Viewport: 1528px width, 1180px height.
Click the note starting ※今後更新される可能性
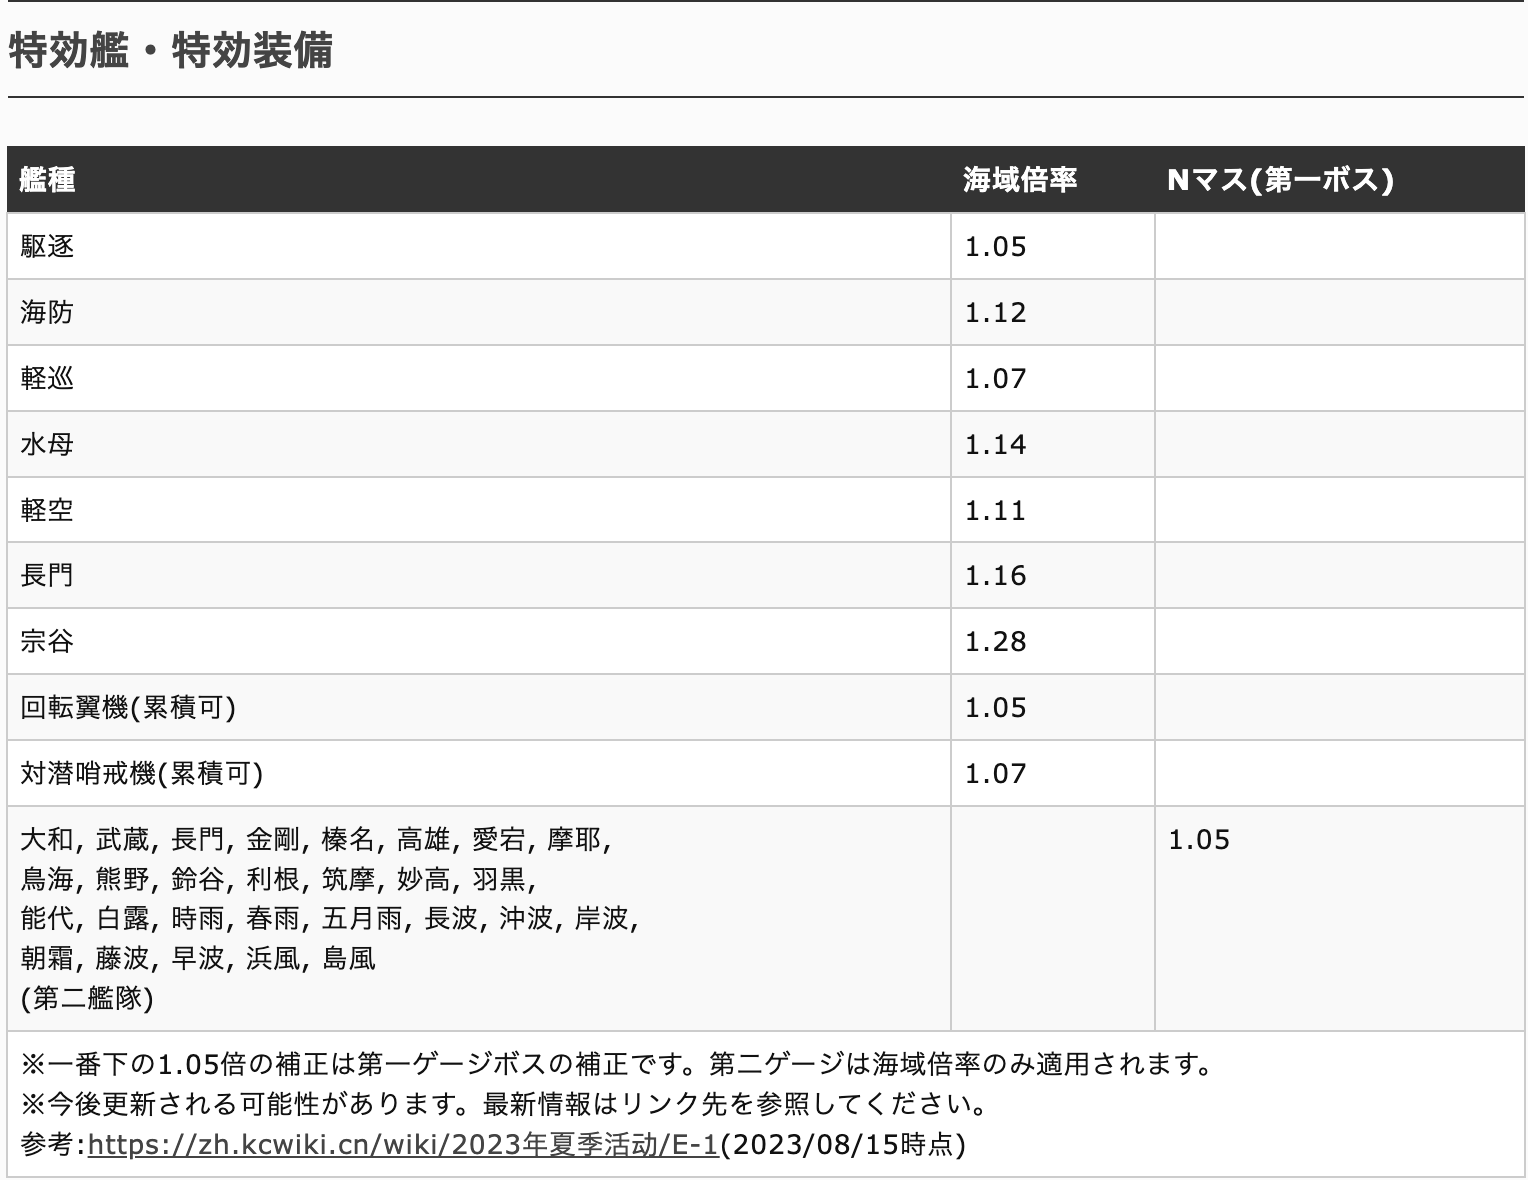pos(505,1104)
